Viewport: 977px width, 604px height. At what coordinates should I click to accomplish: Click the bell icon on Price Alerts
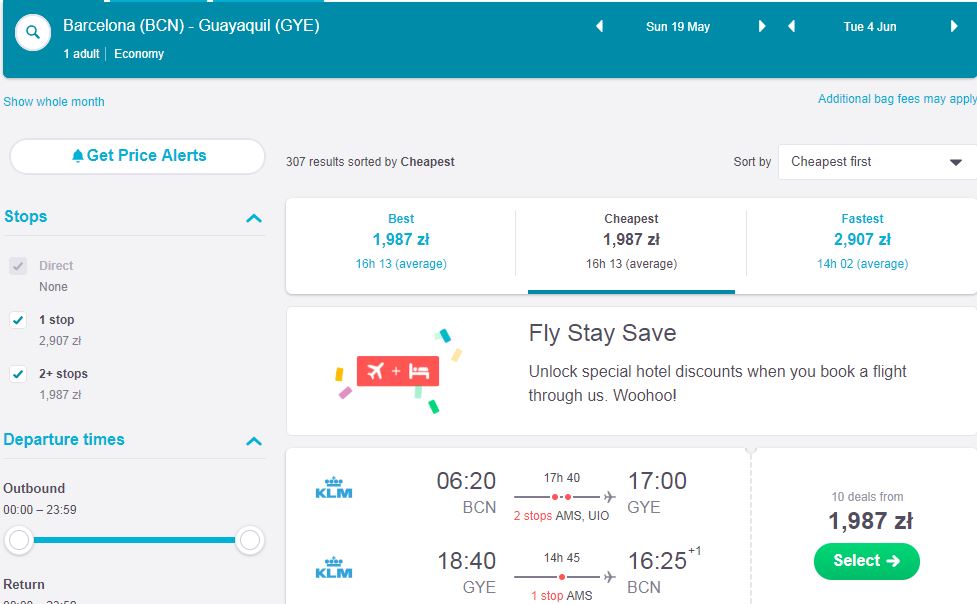point(77,156)
